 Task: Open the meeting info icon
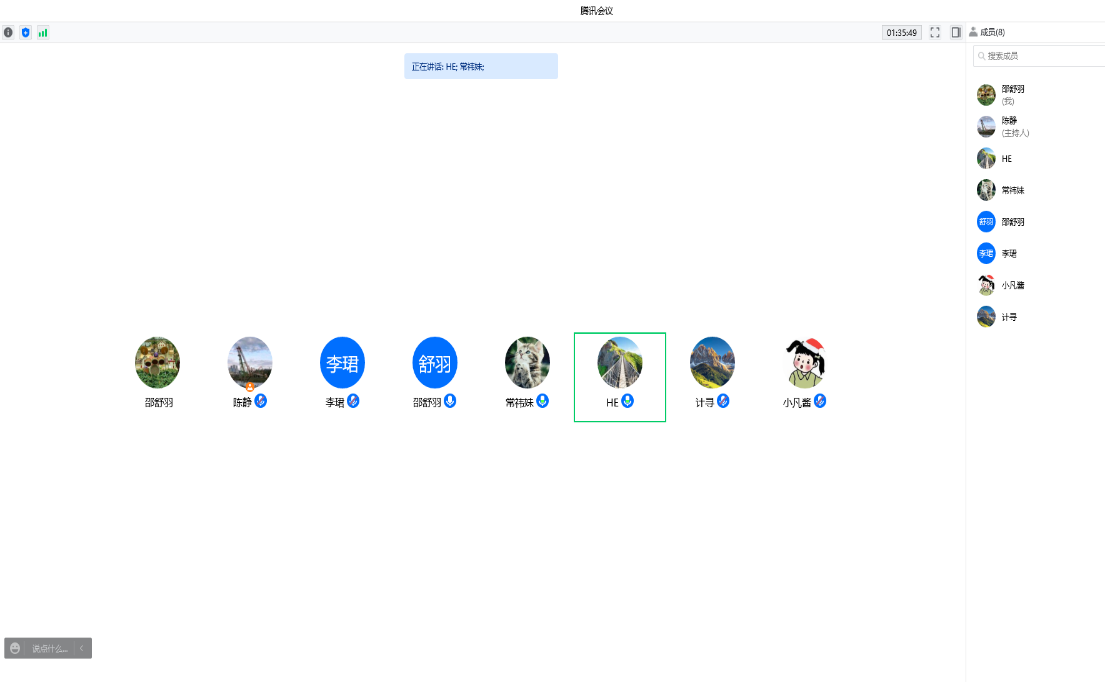pyautogui.click(x=9, y=32)
